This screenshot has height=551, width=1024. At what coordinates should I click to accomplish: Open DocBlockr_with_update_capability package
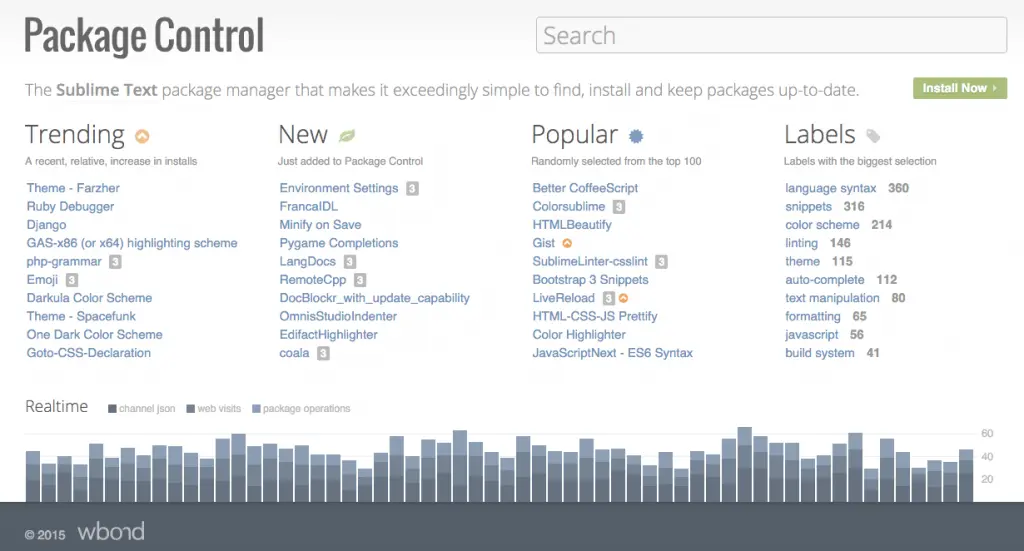tap(375, 298)
